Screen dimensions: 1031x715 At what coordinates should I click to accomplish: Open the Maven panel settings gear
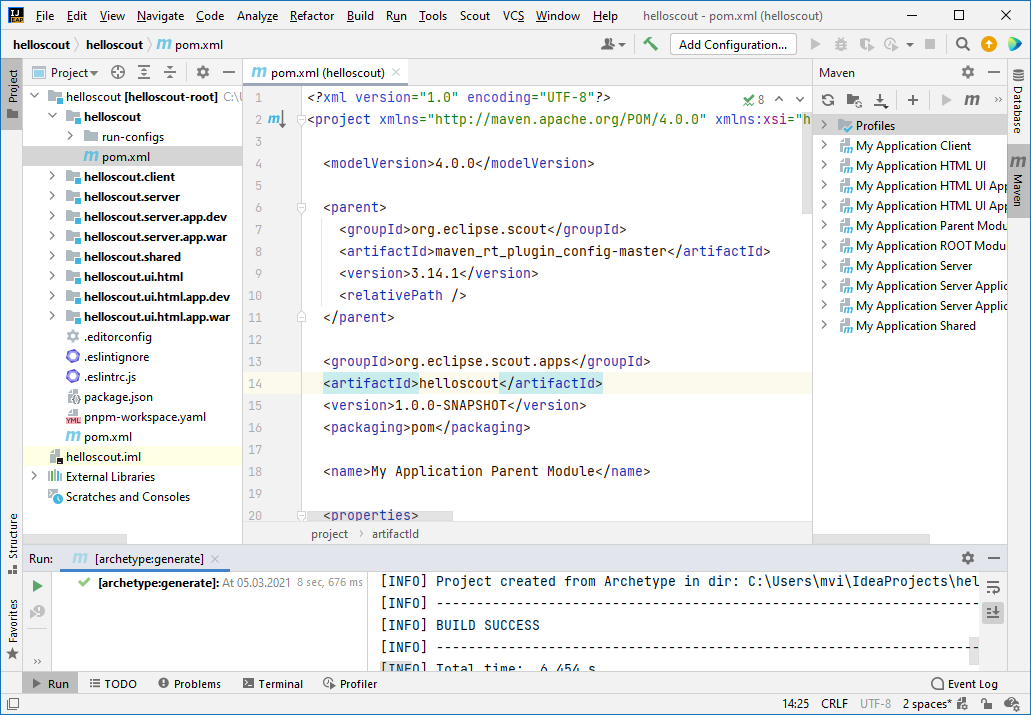(967, 72)
